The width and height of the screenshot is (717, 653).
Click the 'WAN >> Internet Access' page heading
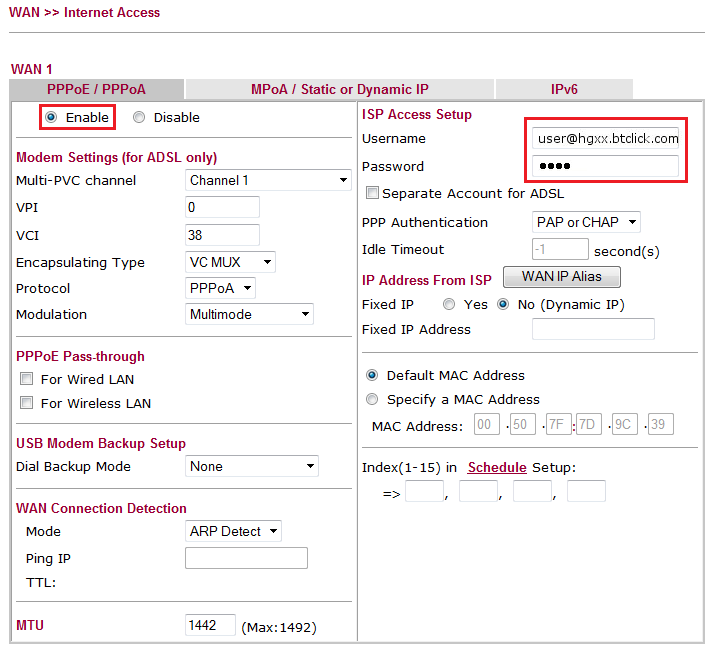tap(85, 12)
